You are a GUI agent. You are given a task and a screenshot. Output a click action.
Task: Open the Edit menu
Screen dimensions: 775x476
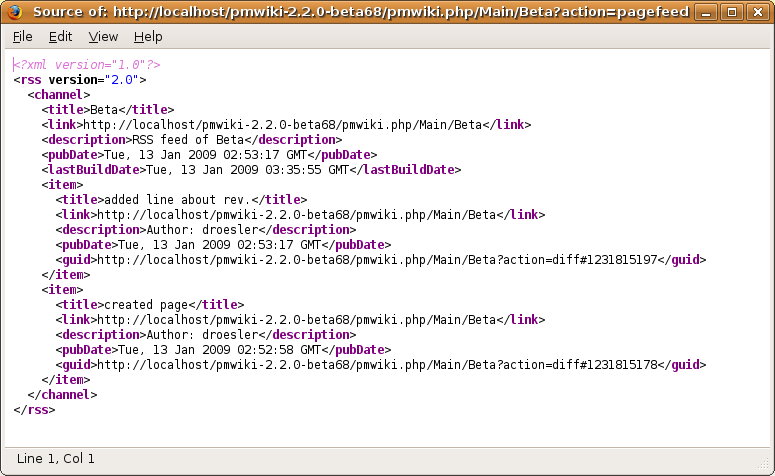pyautogui.click(x=60, y=37)
